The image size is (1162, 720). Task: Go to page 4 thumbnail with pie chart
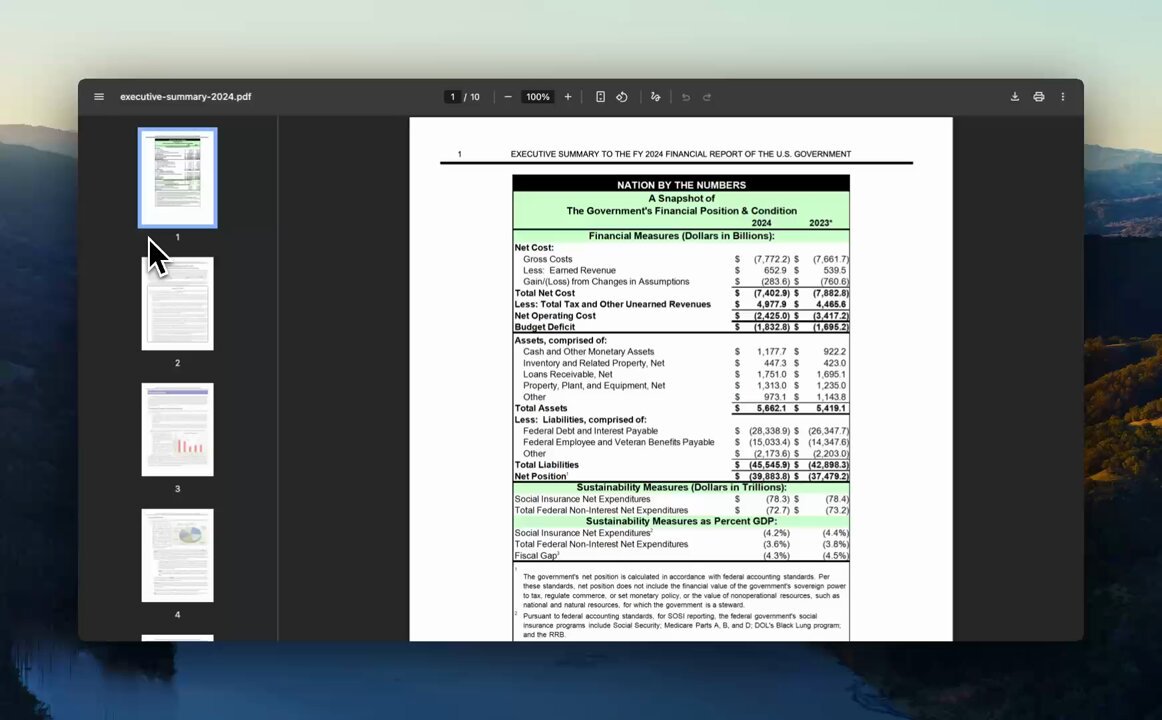point(177,555)
